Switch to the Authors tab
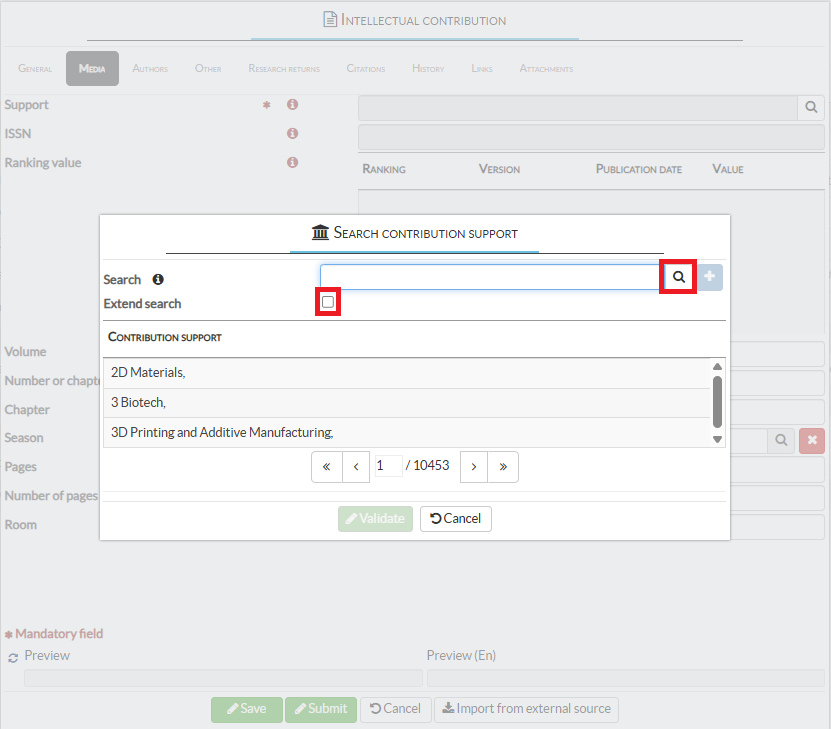The height and width of the screenshot is (729, 831). click(150, 69)
